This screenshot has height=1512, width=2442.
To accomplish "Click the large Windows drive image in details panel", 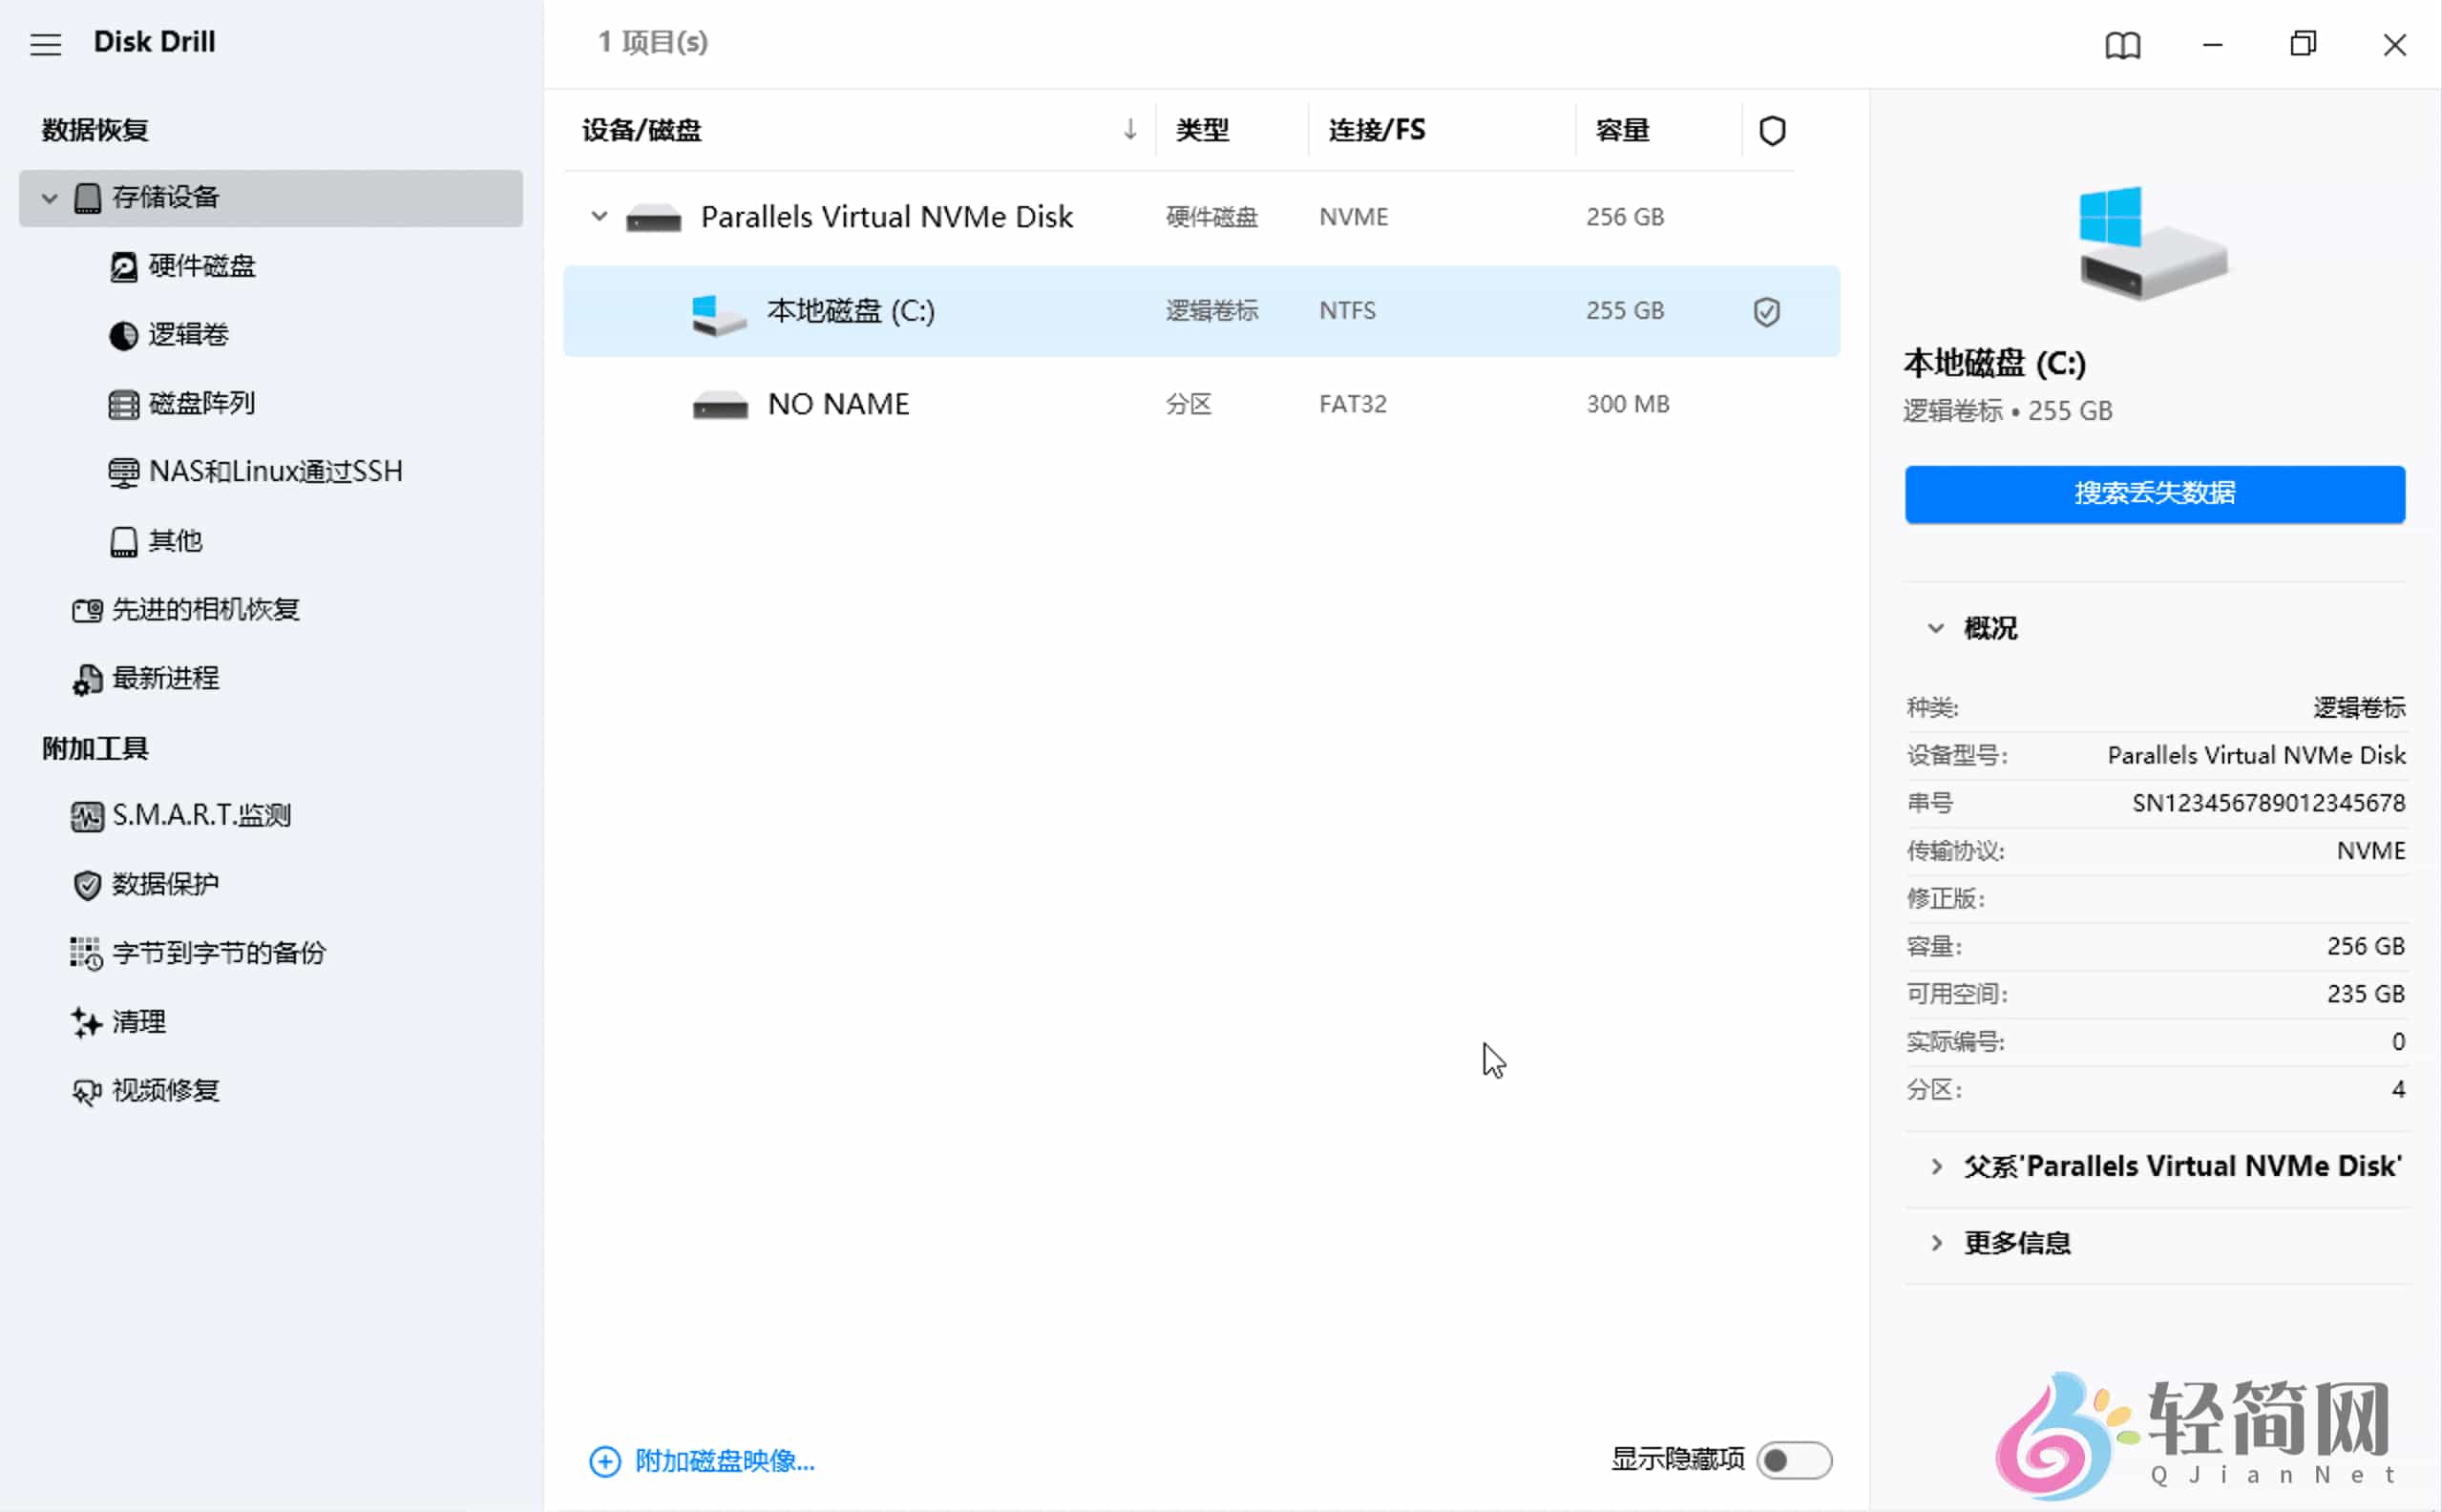I will (x=2152, y=243).
